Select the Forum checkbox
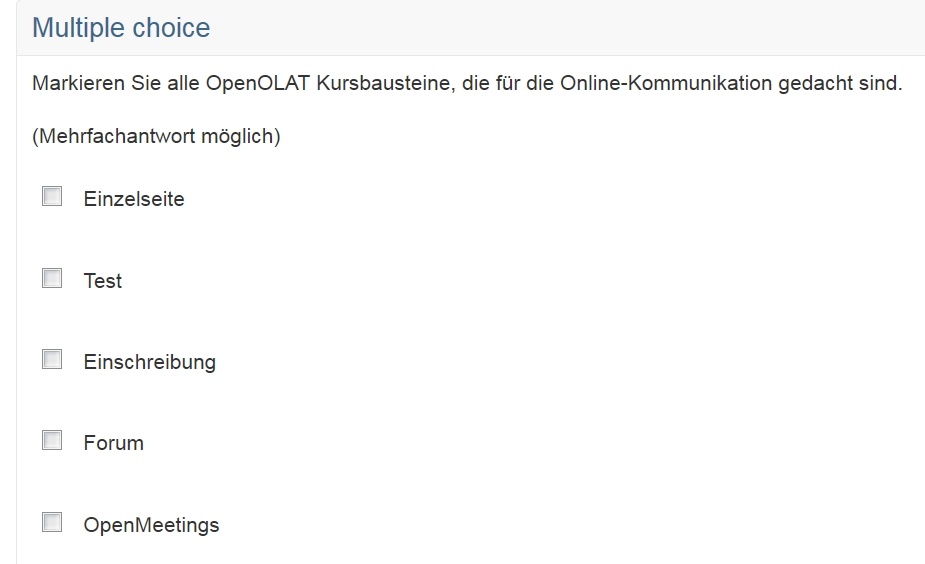 pos(52,441)
